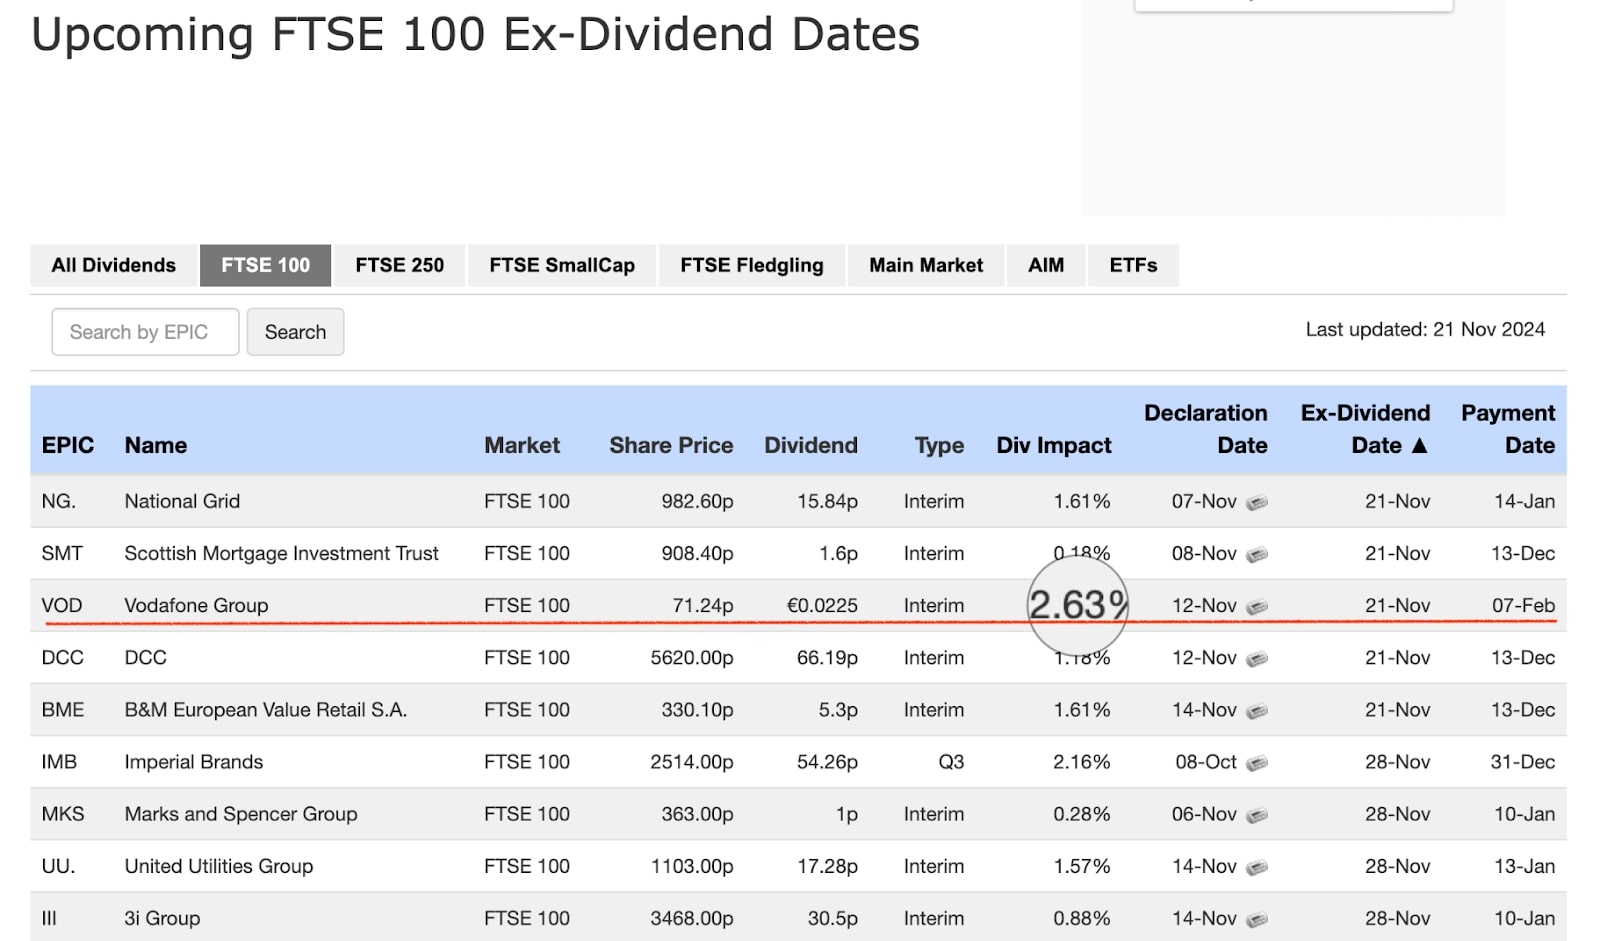Select National Grid share price 982.60p
The height and width of the screenshot is (941, 1600).
[697, 501]
